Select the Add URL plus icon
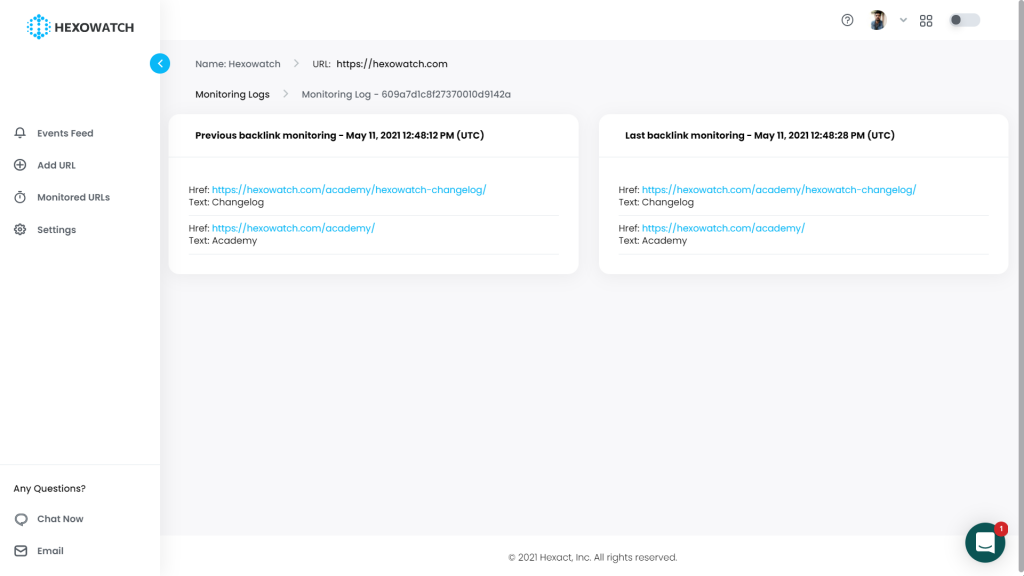 pos(20,164)
